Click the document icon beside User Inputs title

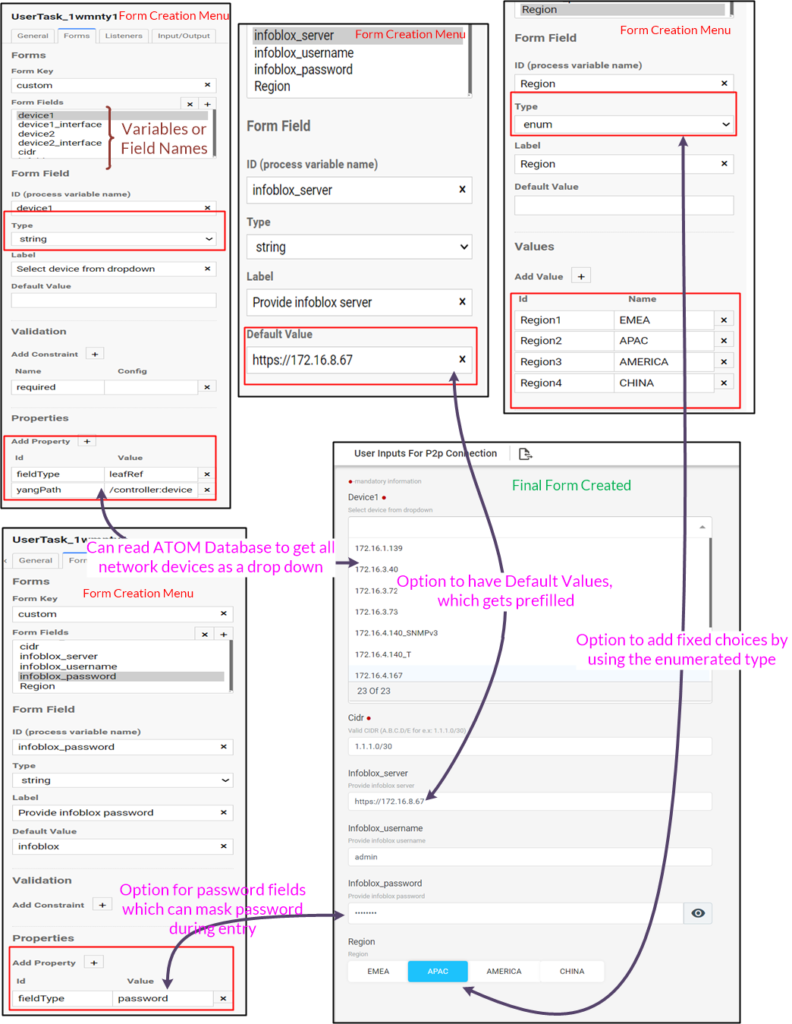tap(525, 454)
